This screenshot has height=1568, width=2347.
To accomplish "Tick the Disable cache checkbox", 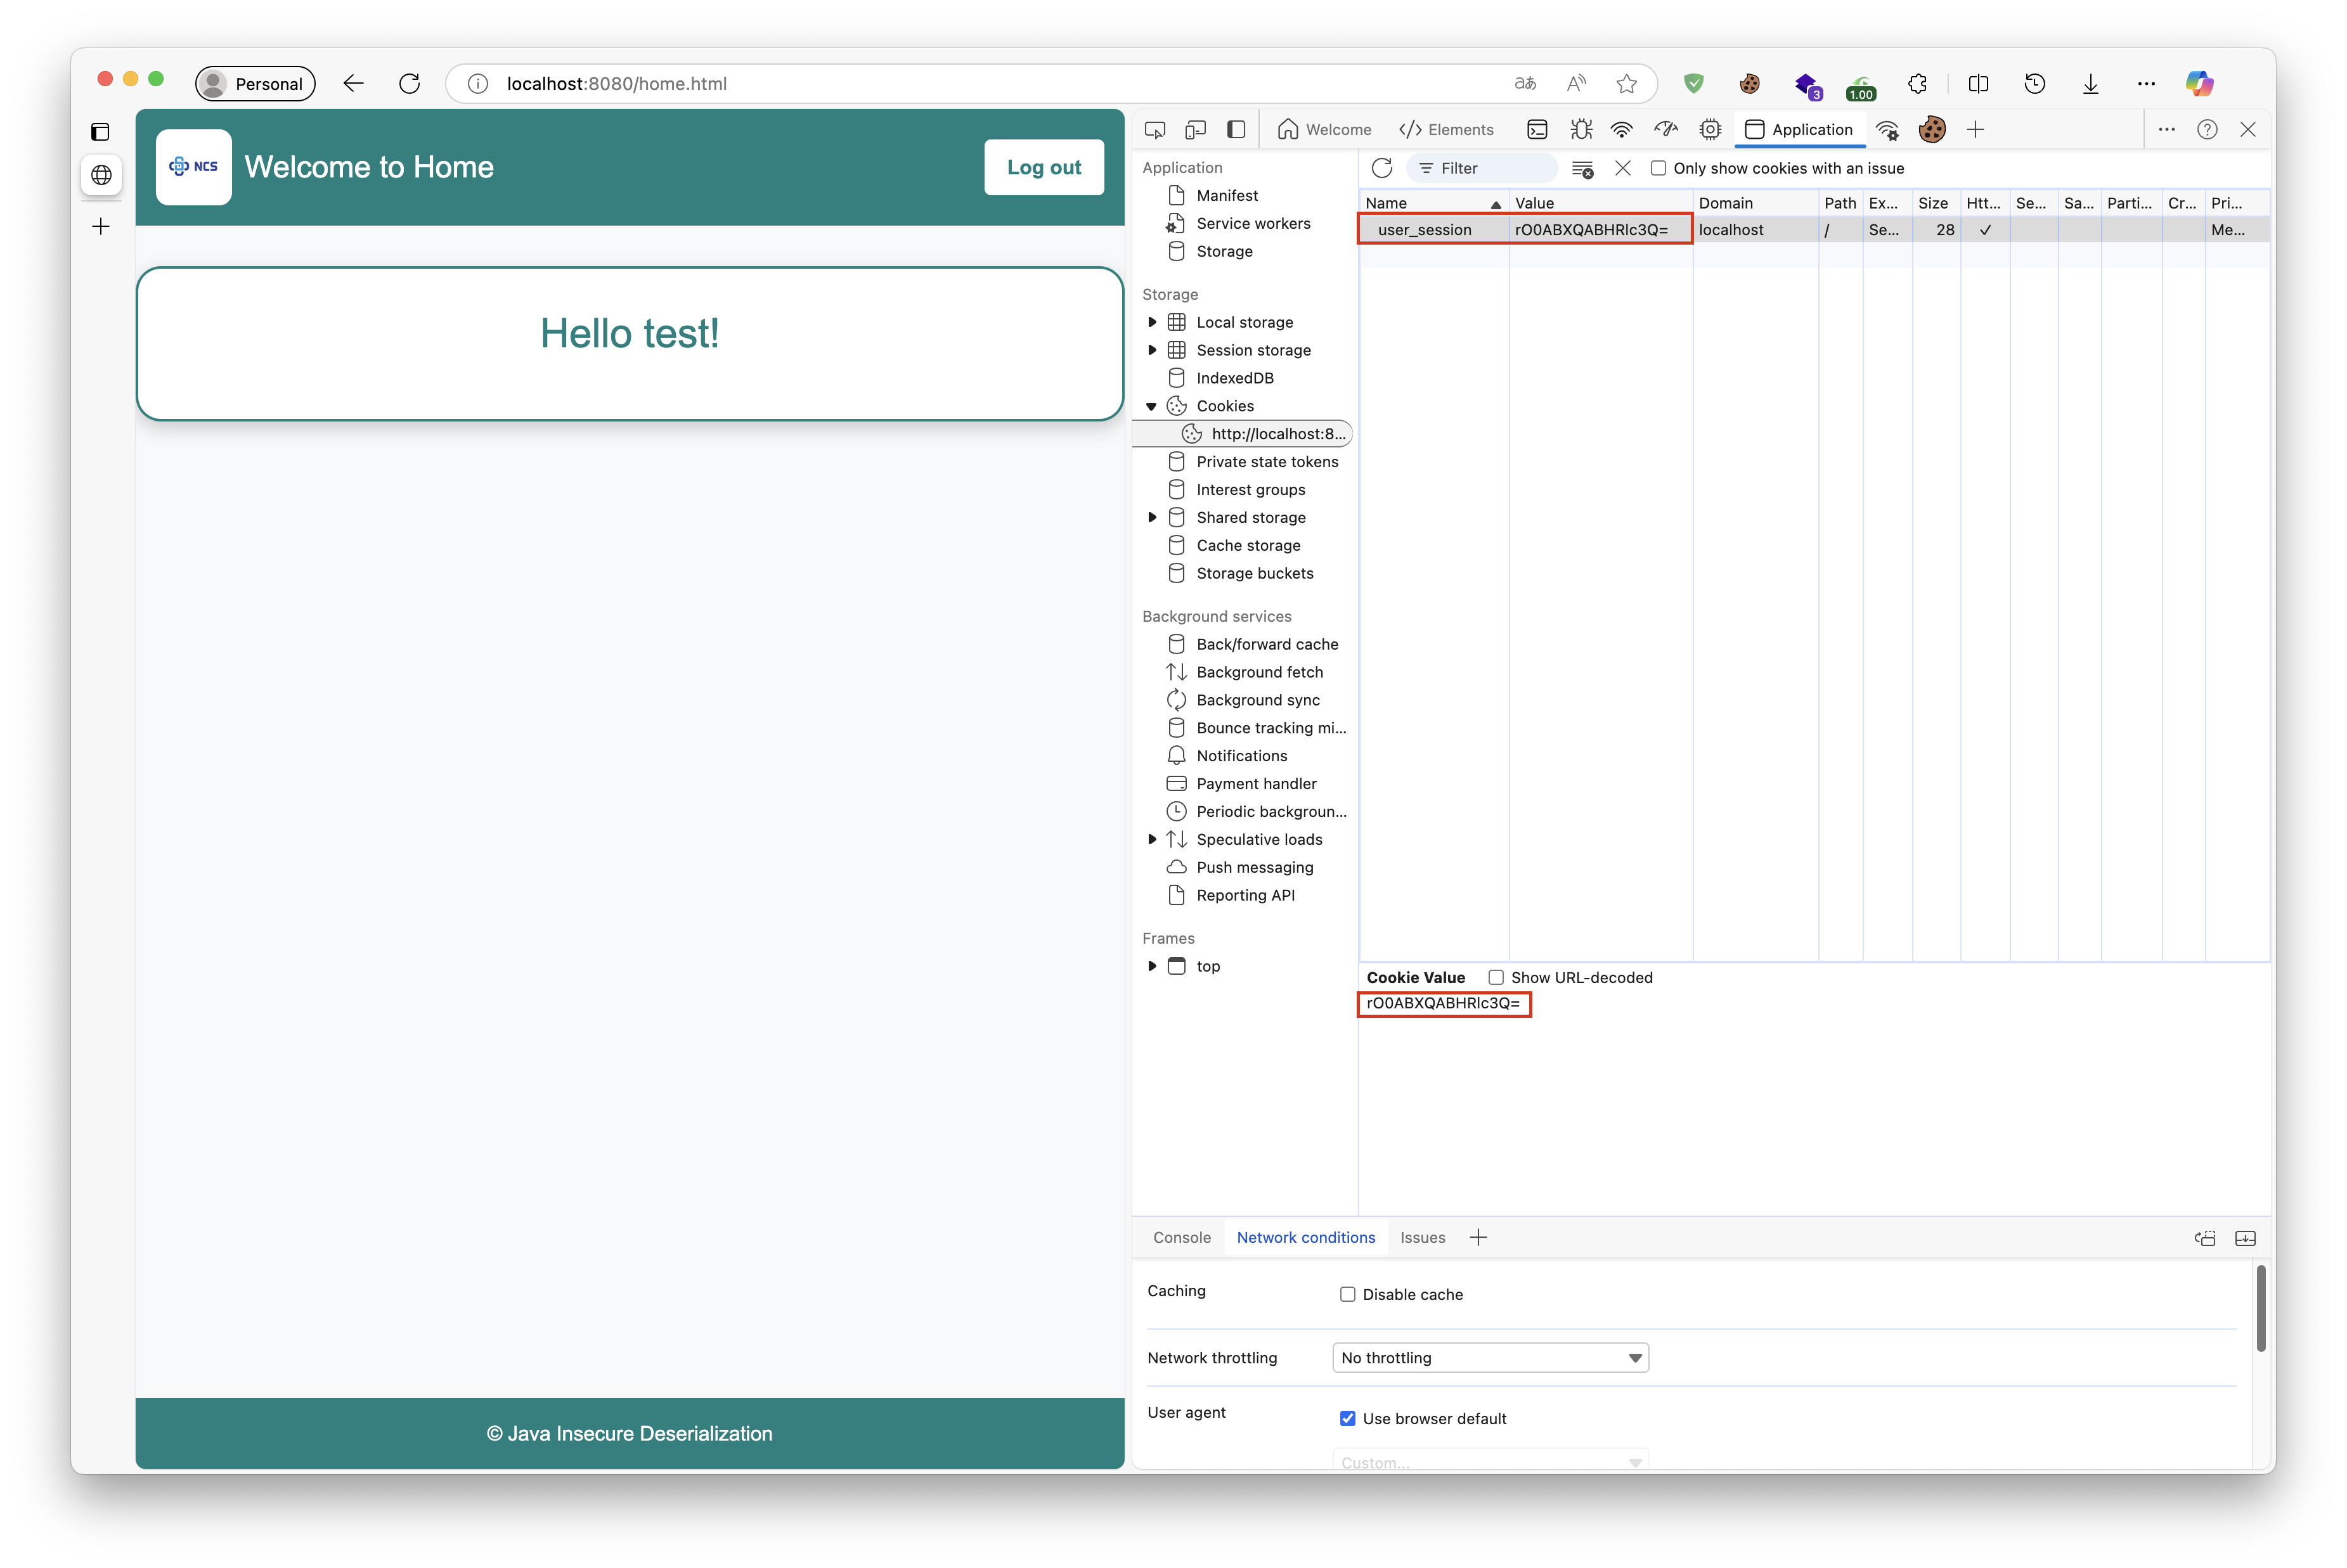I will (1347, 1294).
